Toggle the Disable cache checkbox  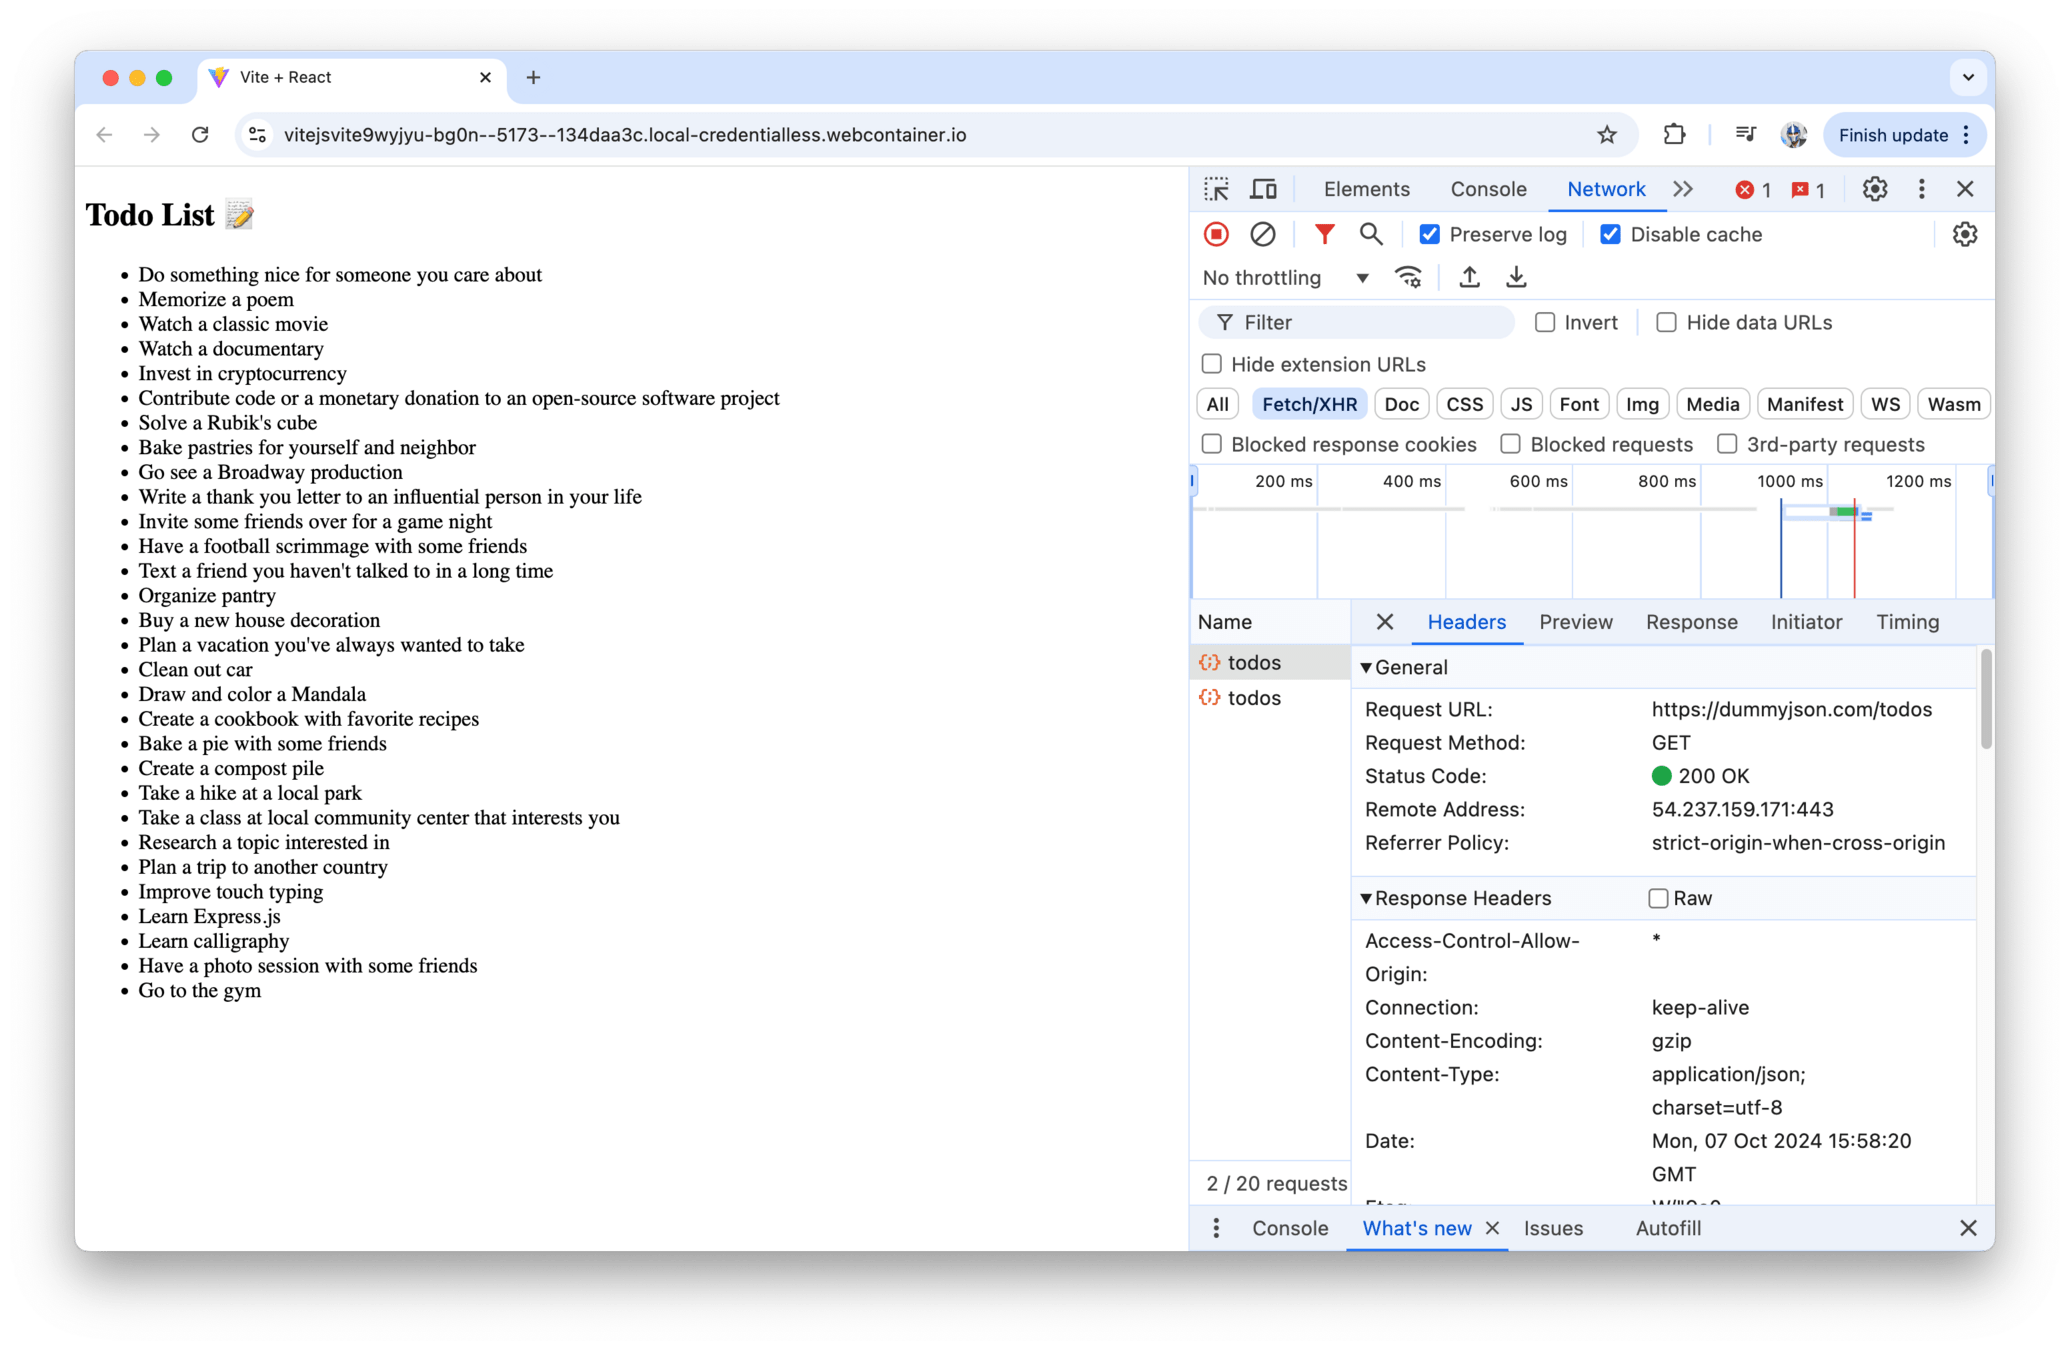[x=1610, y=234]
